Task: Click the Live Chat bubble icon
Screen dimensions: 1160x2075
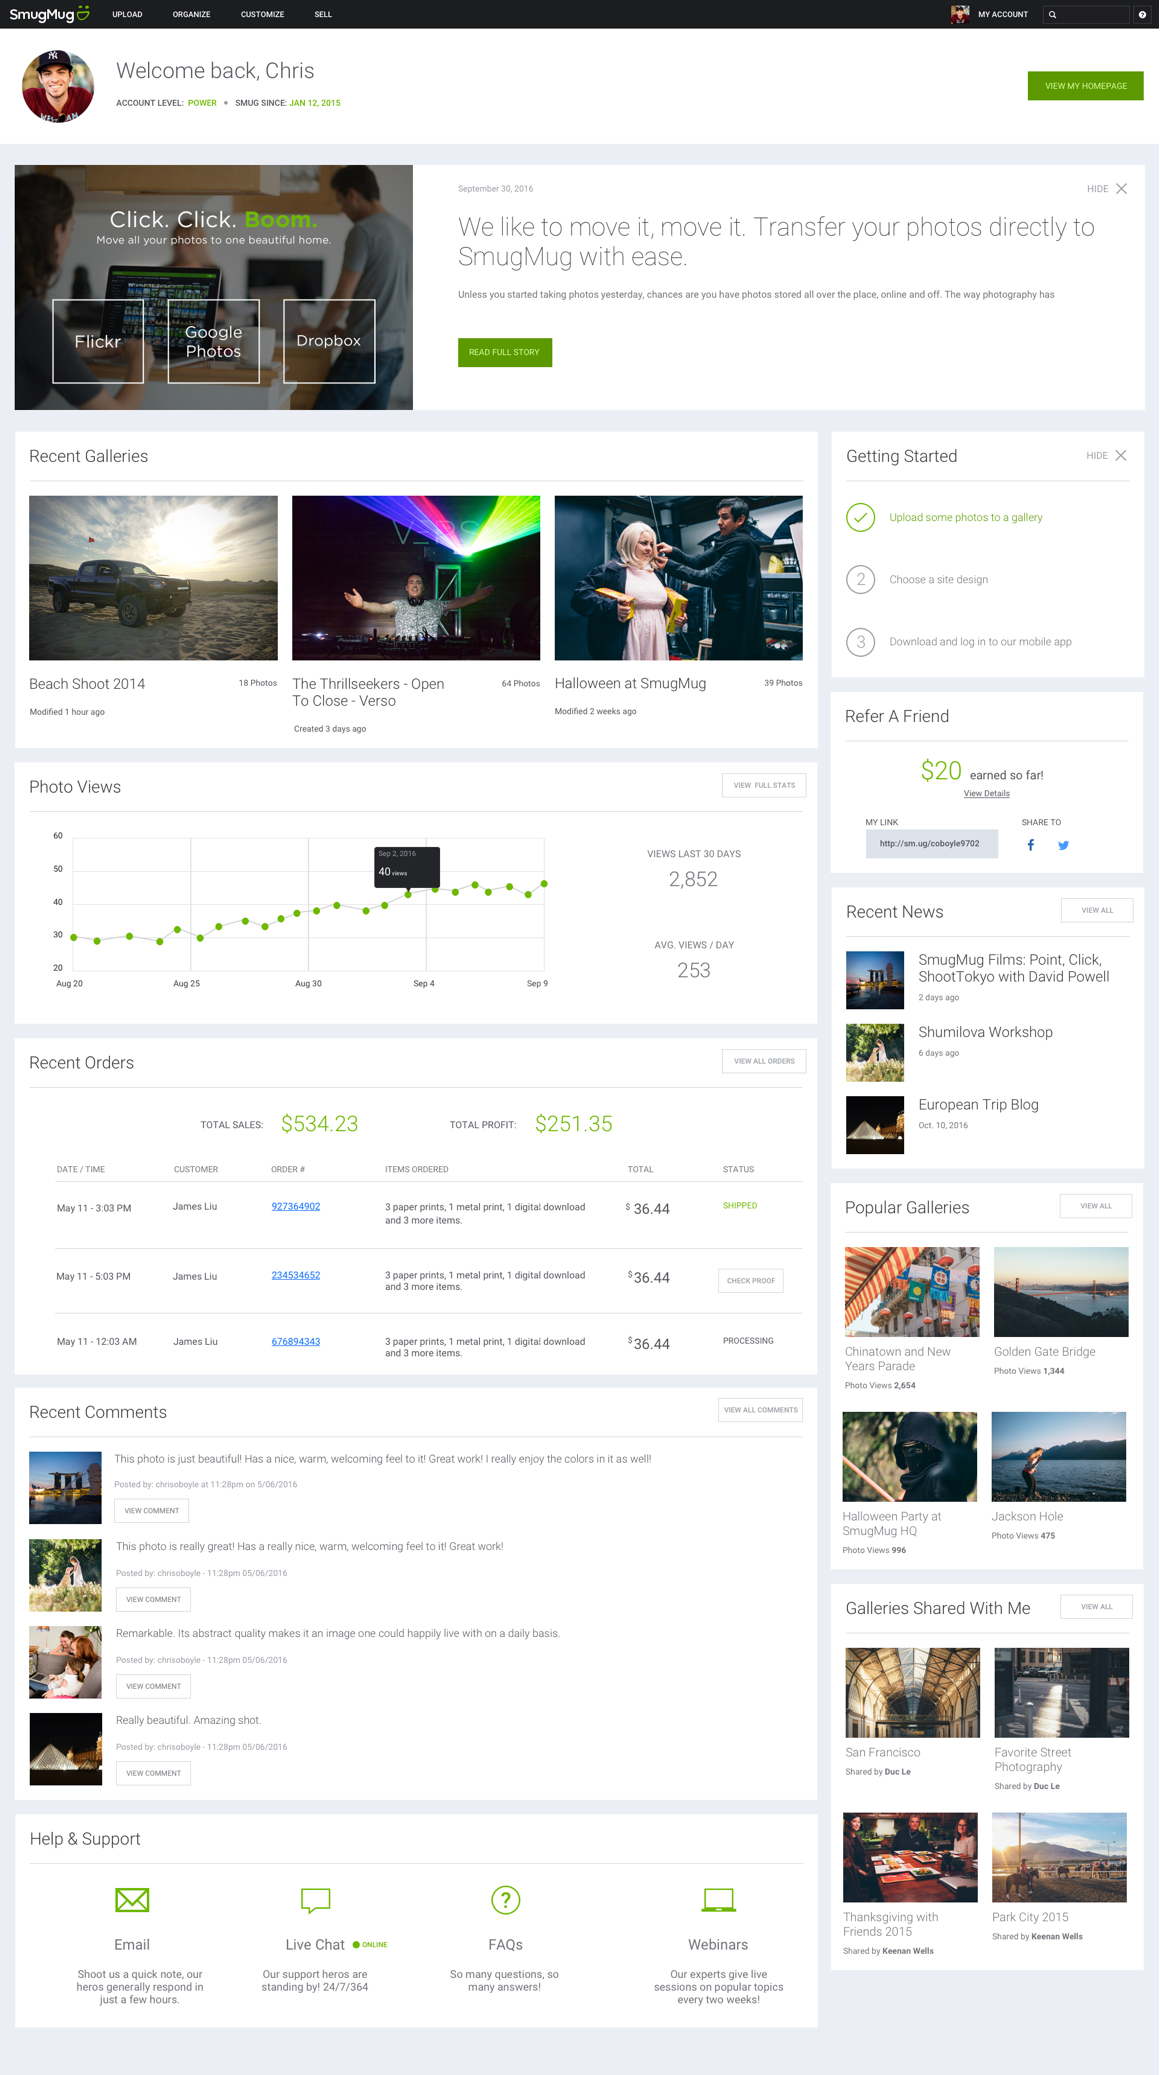Action: 315,1900
